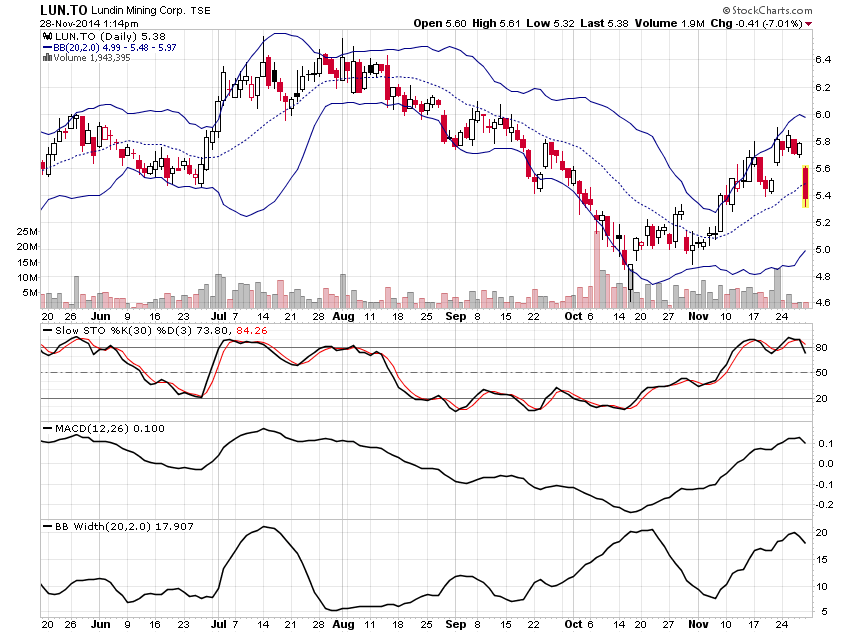Viewport: 850px width, 633px height.
Task: Click the 15 BB Width axis label
Action: (821, 559)
